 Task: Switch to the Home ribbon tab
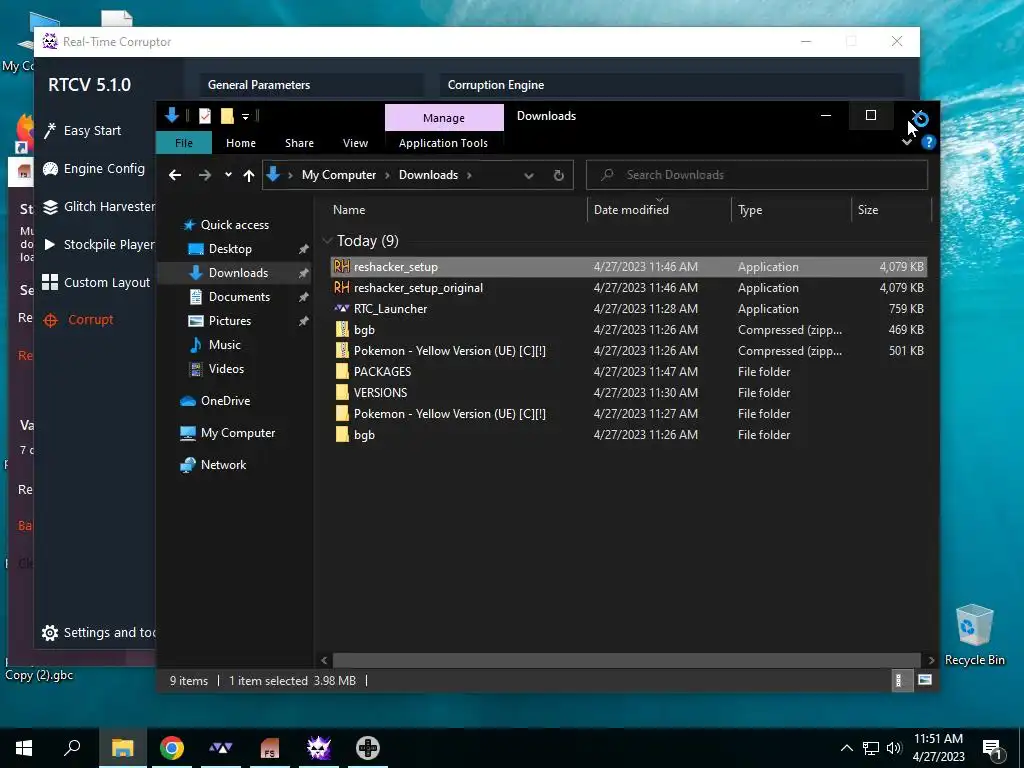click(x=241, y=142)
